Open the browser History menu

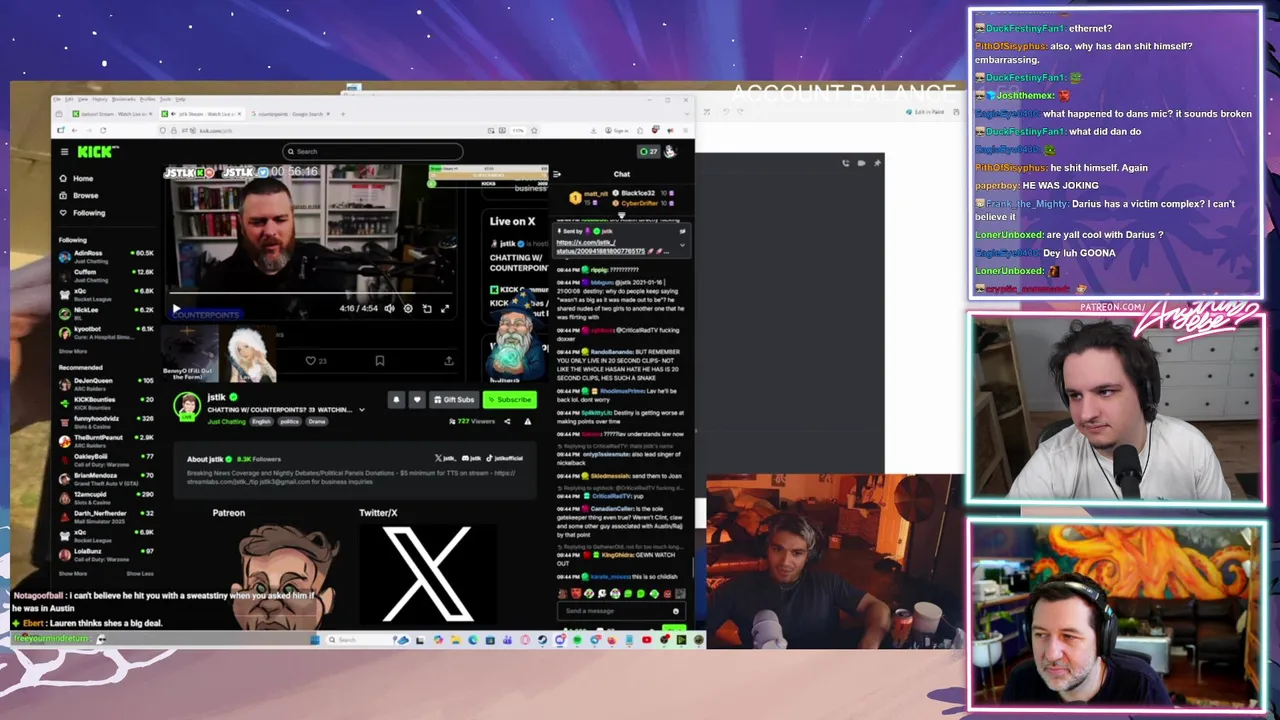[100, 99]
